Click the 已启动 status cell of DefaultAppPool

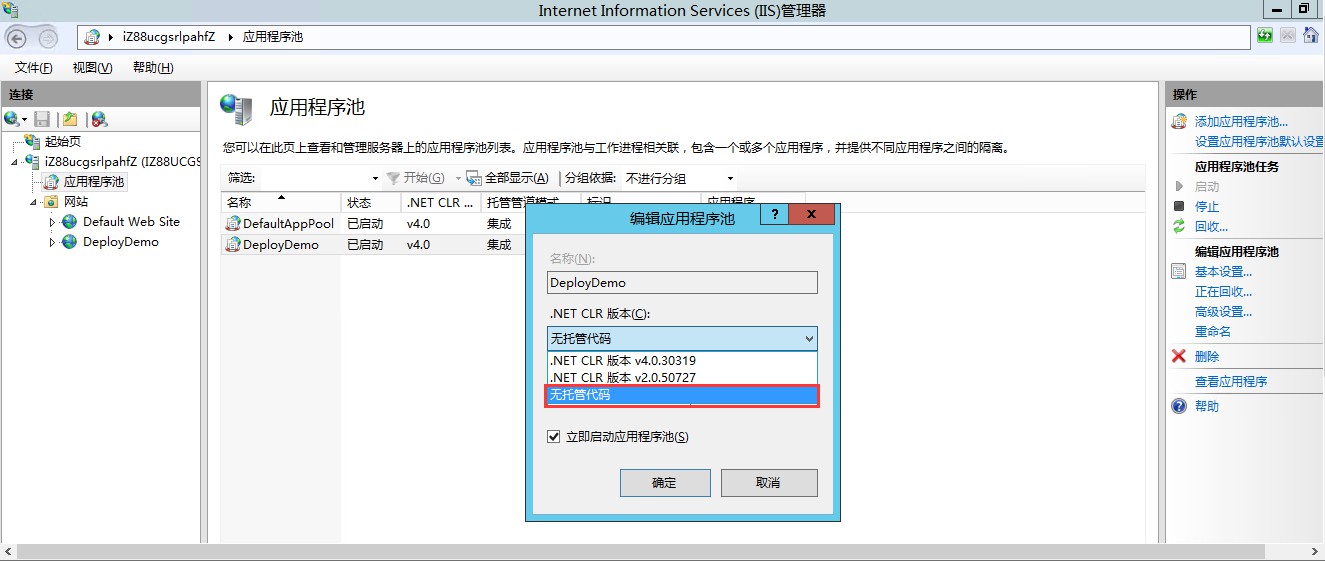[x=365, y=224]
